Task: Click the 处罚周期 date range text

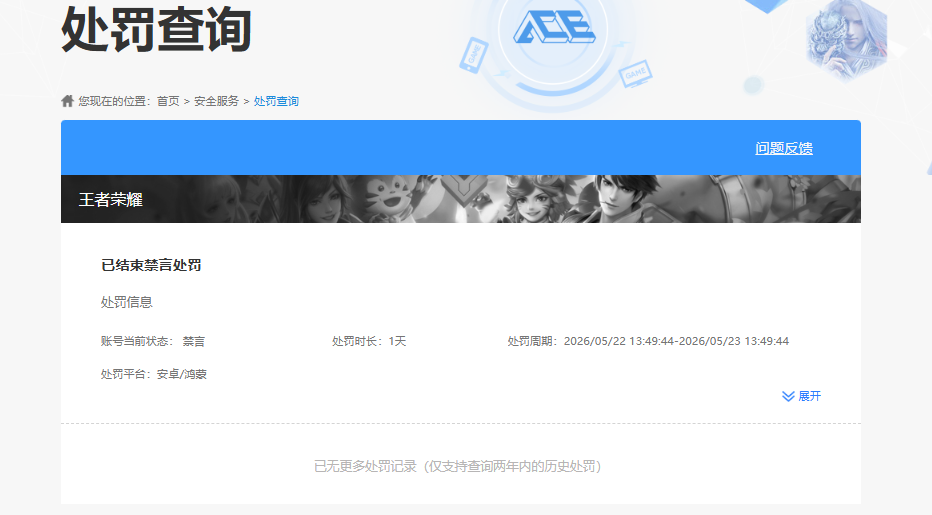Action: 648,341
